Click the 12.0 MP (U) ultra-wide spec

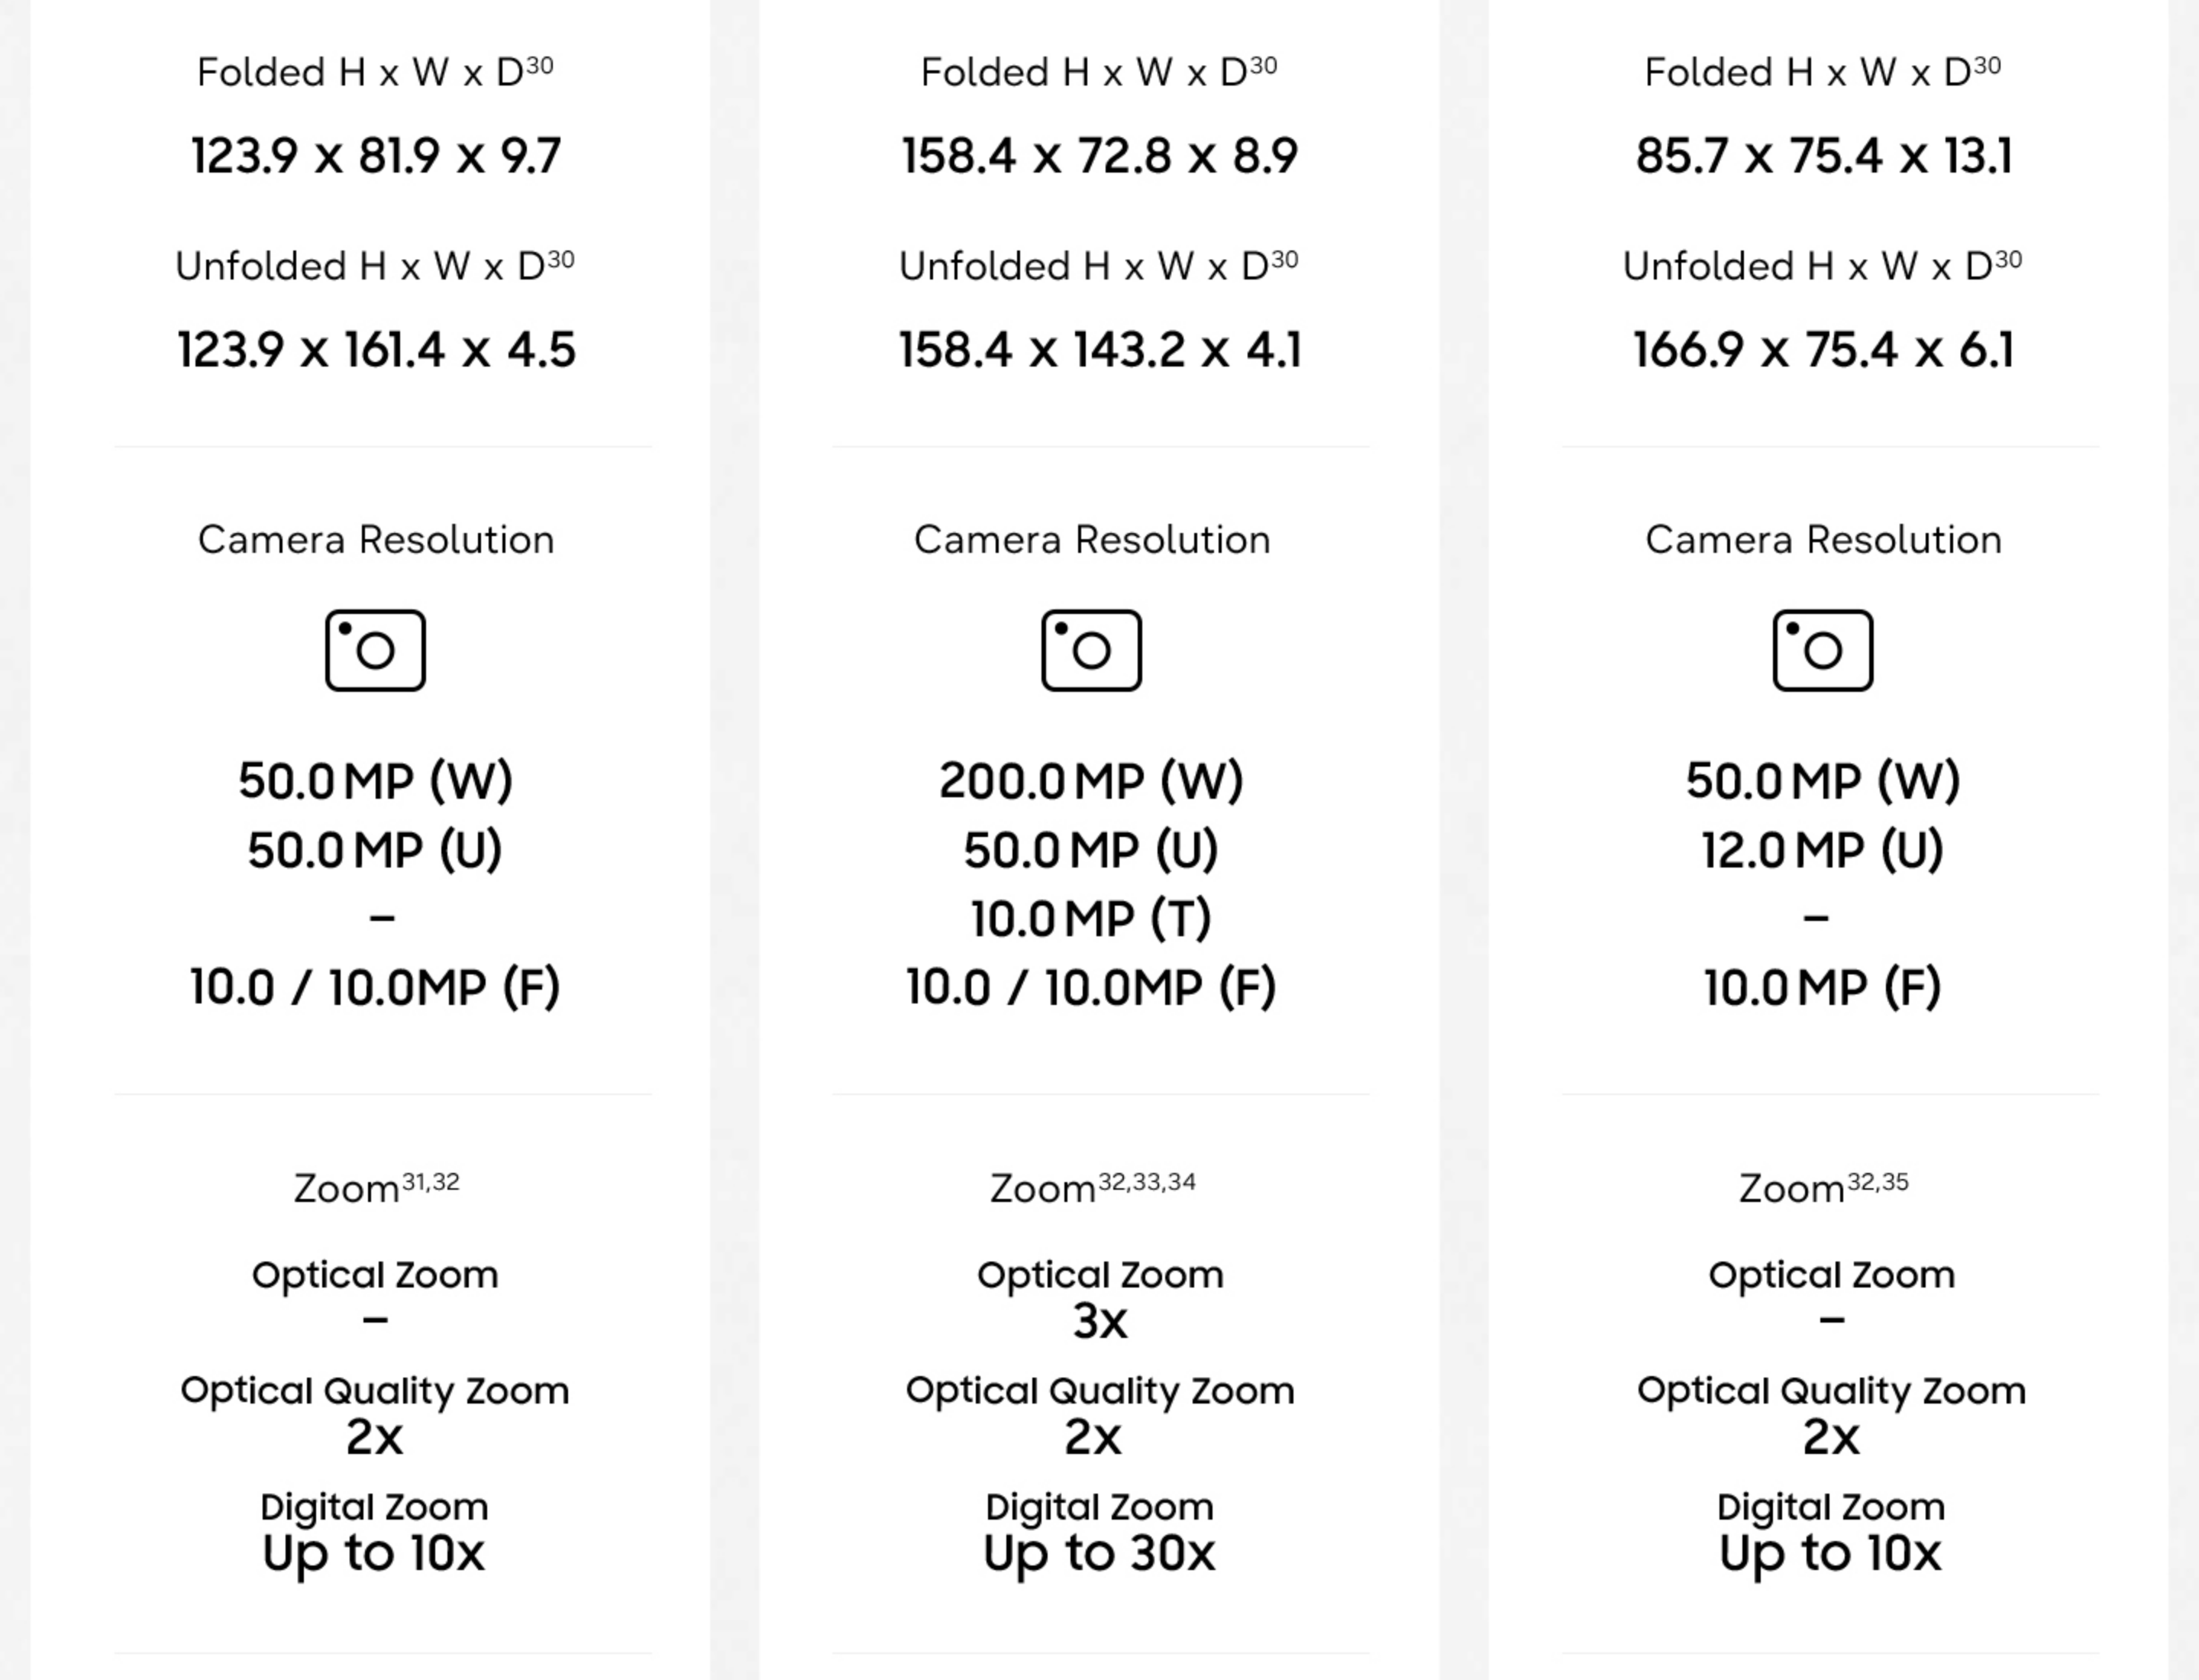click(x=1822, y=850)
